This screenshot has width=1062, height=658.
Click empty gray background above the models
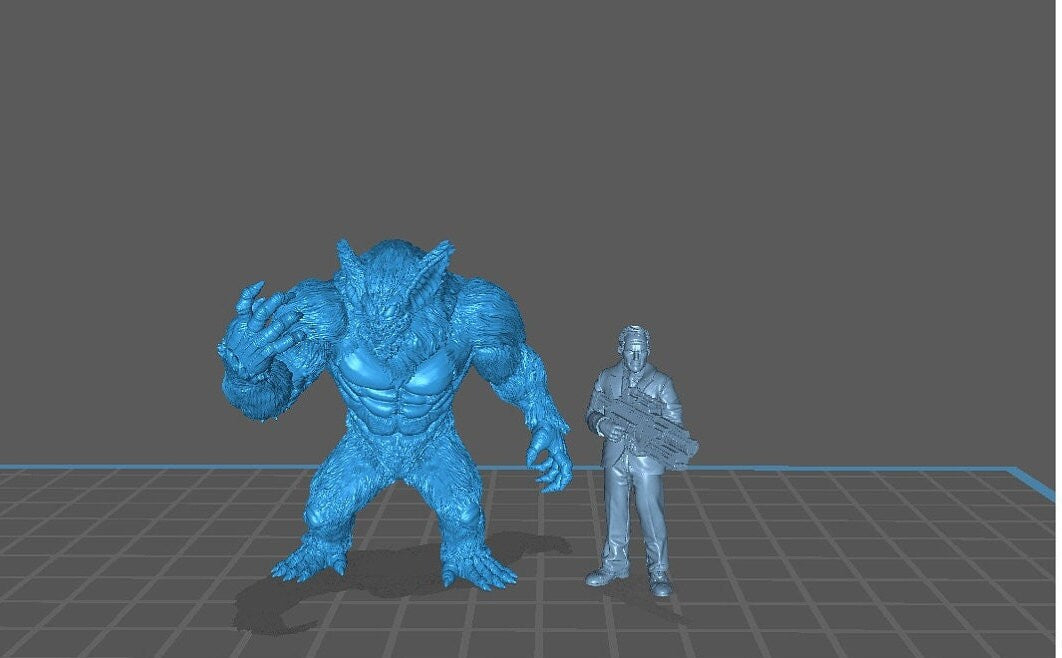coord(530,120)
